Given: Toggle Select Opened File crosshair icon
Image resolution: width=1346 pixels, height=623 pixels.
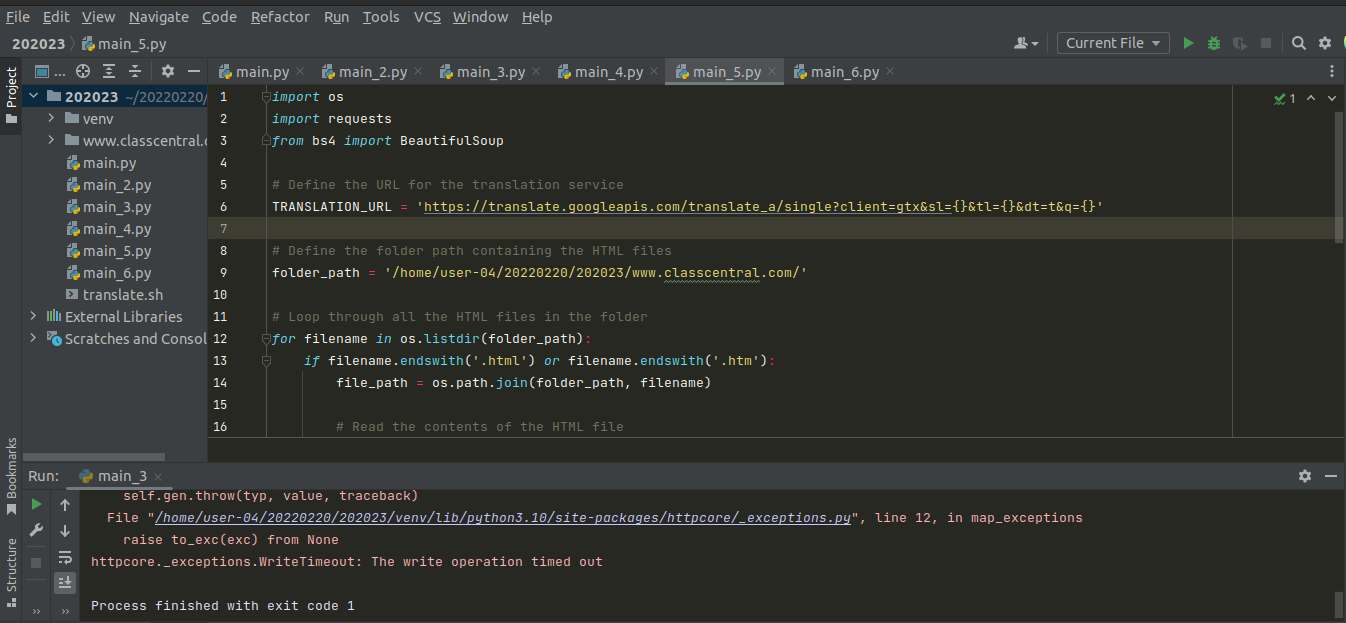Looking at the screenshot, I should pyautogui.click(x=82, y=71).
